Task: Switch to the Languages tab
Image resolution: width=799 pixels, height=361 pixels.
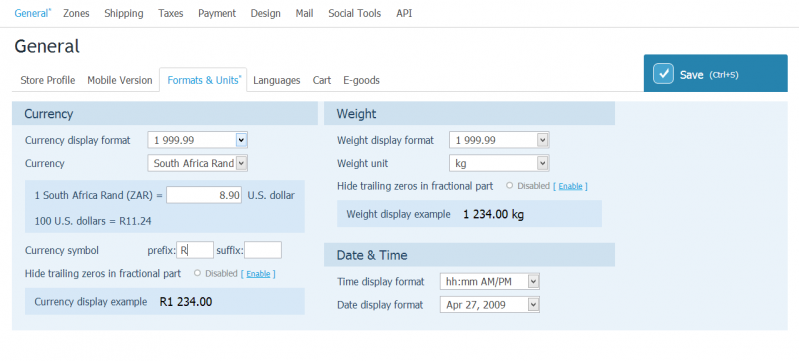Action: click(x=277, y=80)
